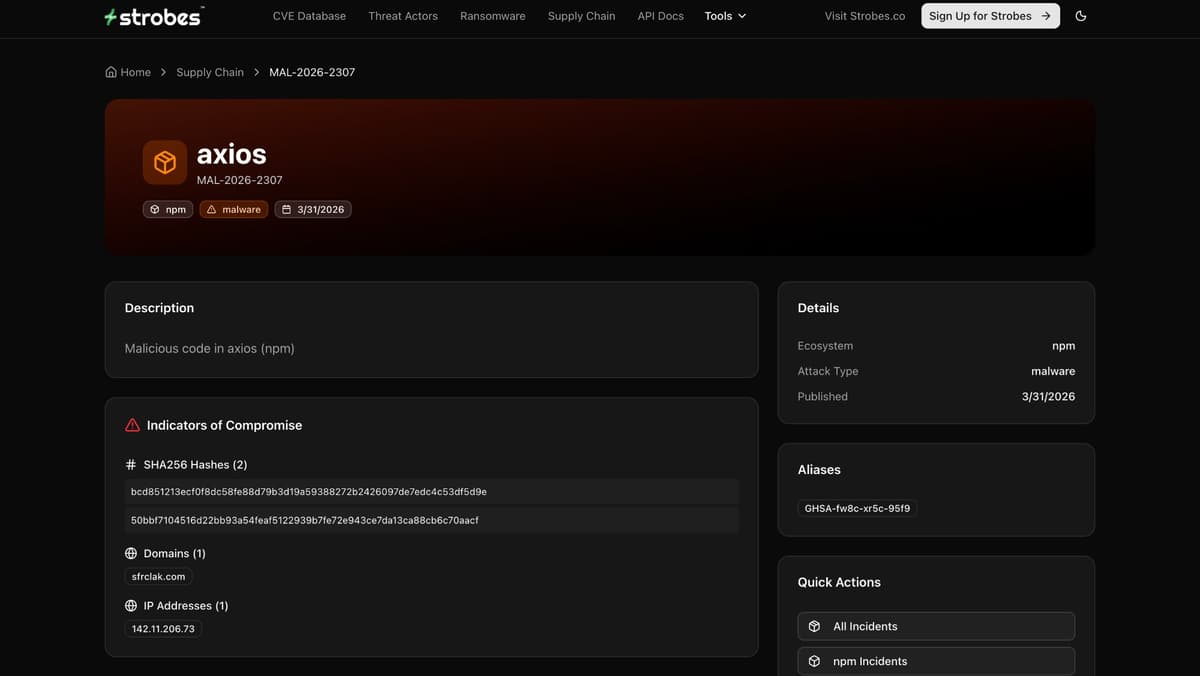Click the SHA256 hash symbol icon
1200x676 pixels.
pyautogui.click(x=131, y=465)
